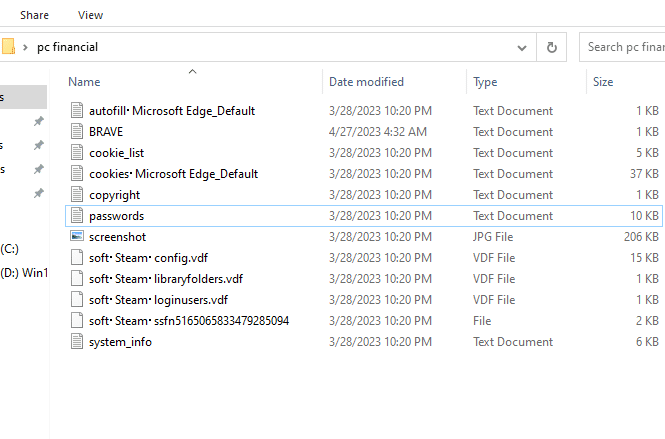This screenshot has height=439, width=665.
Task: Open the Share ribbon tab
Action: (35, 15)
